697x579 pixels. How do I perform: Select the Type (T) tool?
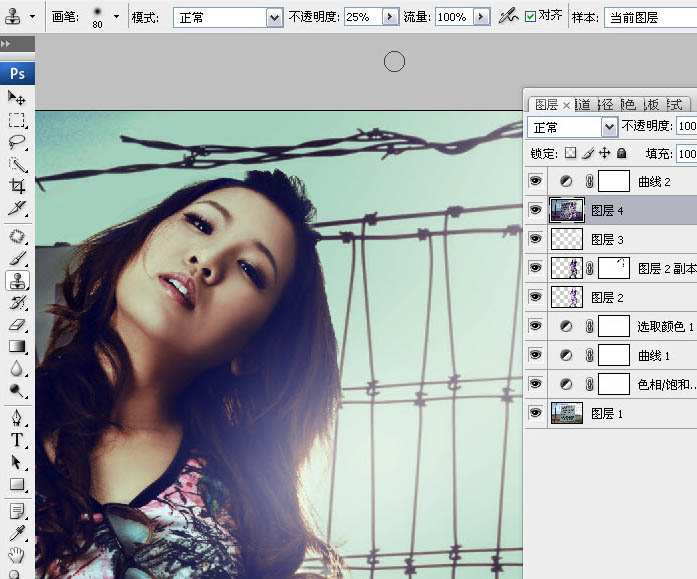click(x=17, y=440)
